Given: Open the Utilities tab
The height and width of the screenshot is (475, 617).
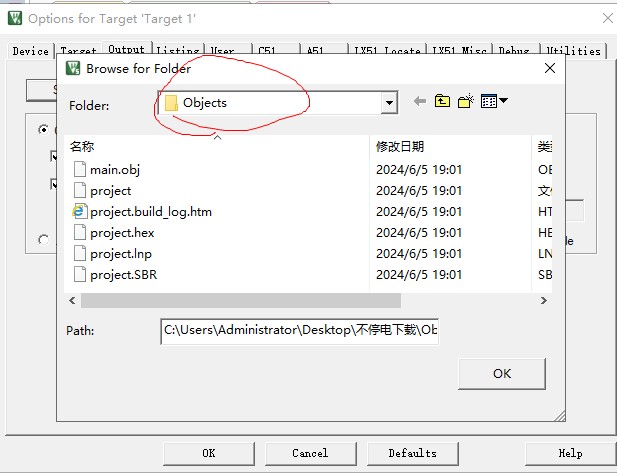Looking at the screenshot, I should [x=573, y=51].
